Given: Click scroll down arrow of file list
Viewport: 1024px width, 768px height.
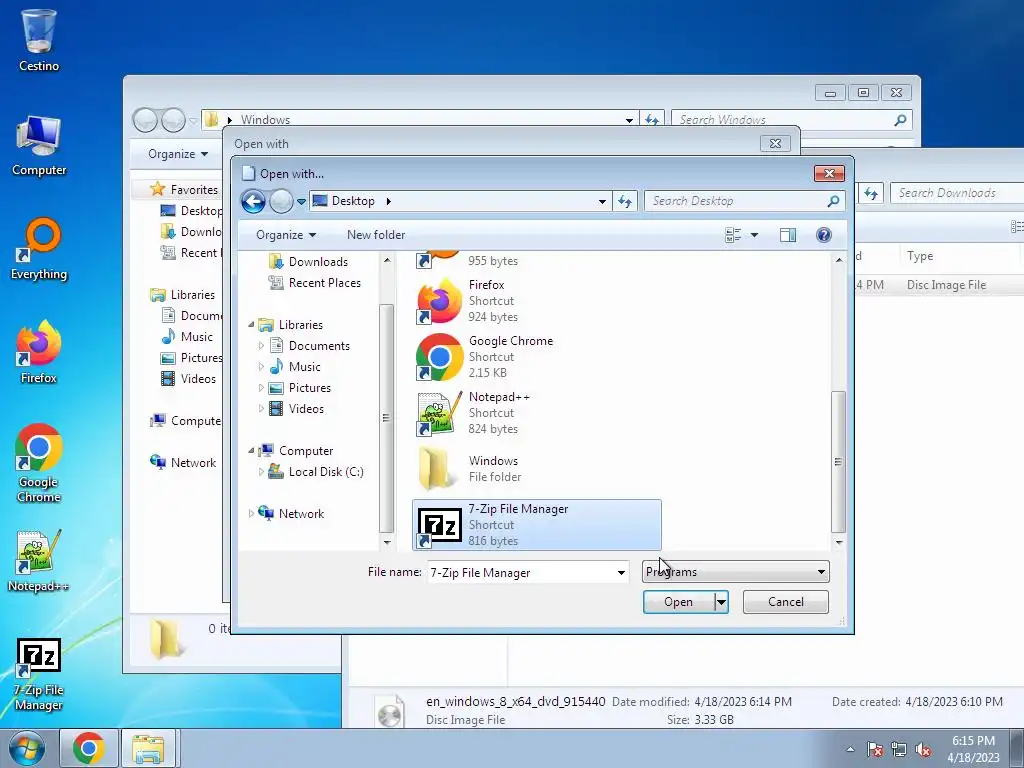Looking at the screenshot, I should pyautogui.click(x=839, y=543).
